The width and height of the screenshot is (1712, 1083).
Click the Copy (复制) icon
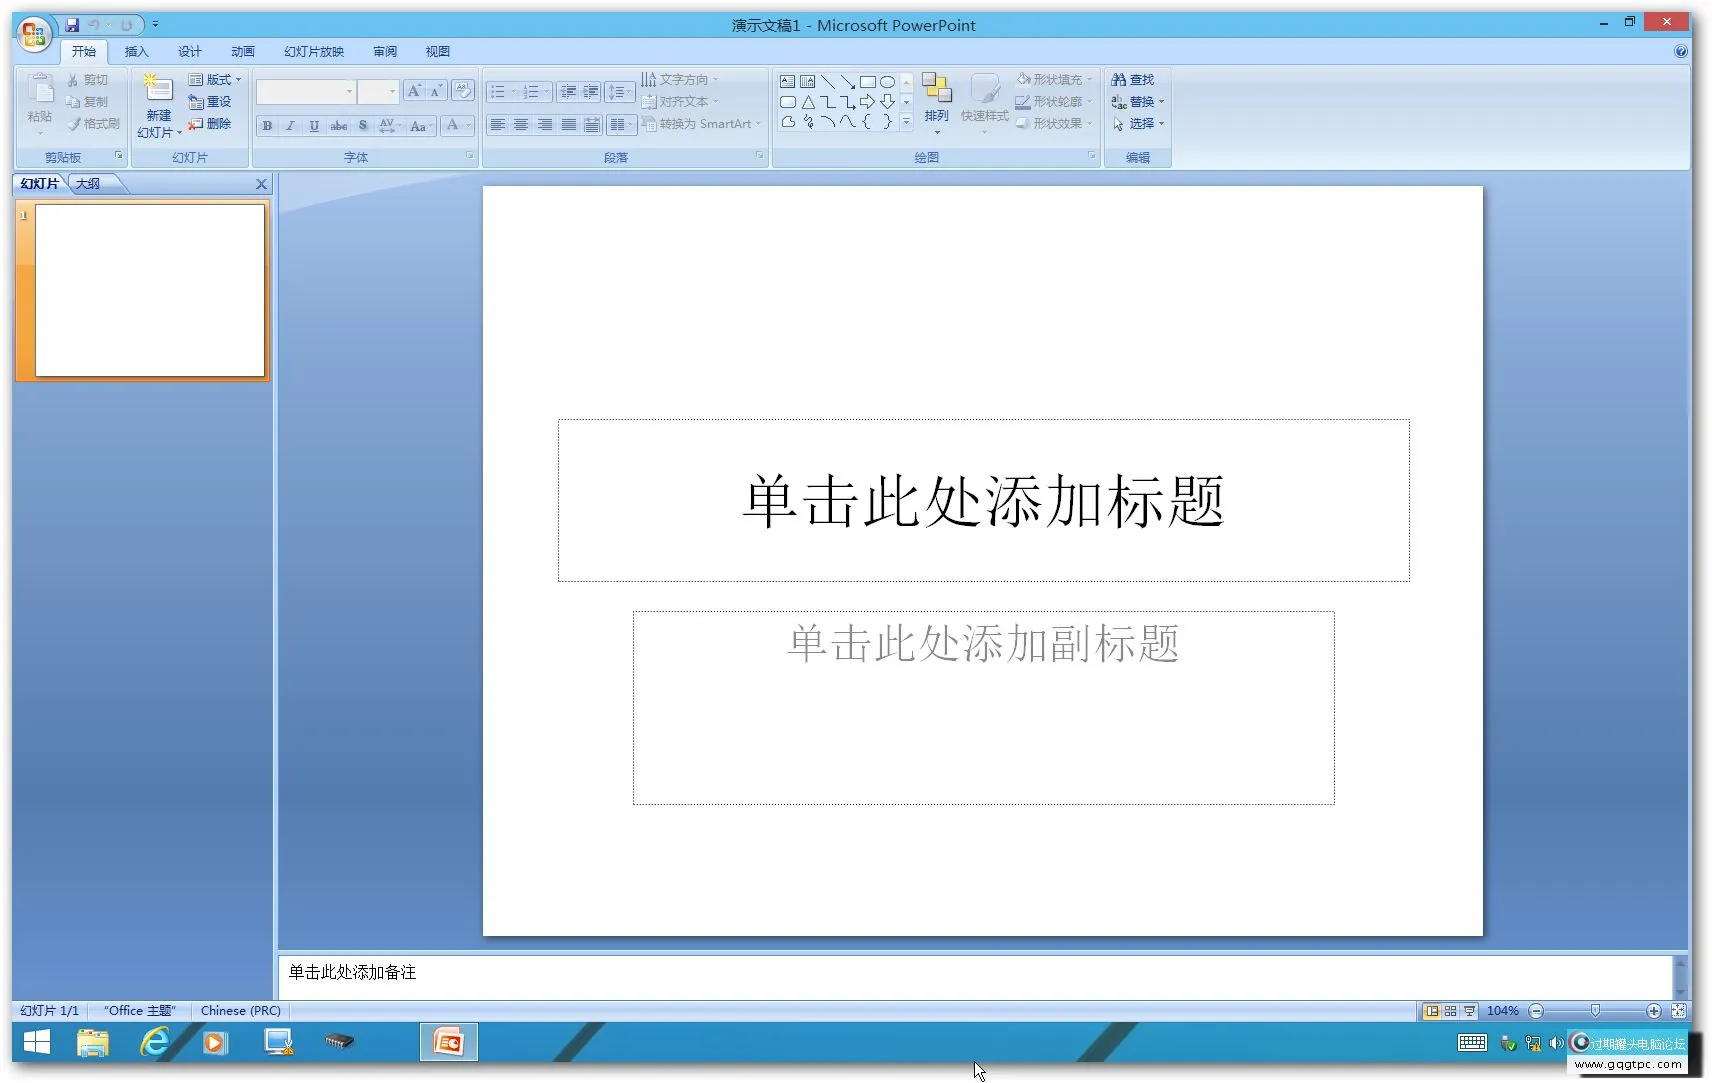click(x=92, y=101)
